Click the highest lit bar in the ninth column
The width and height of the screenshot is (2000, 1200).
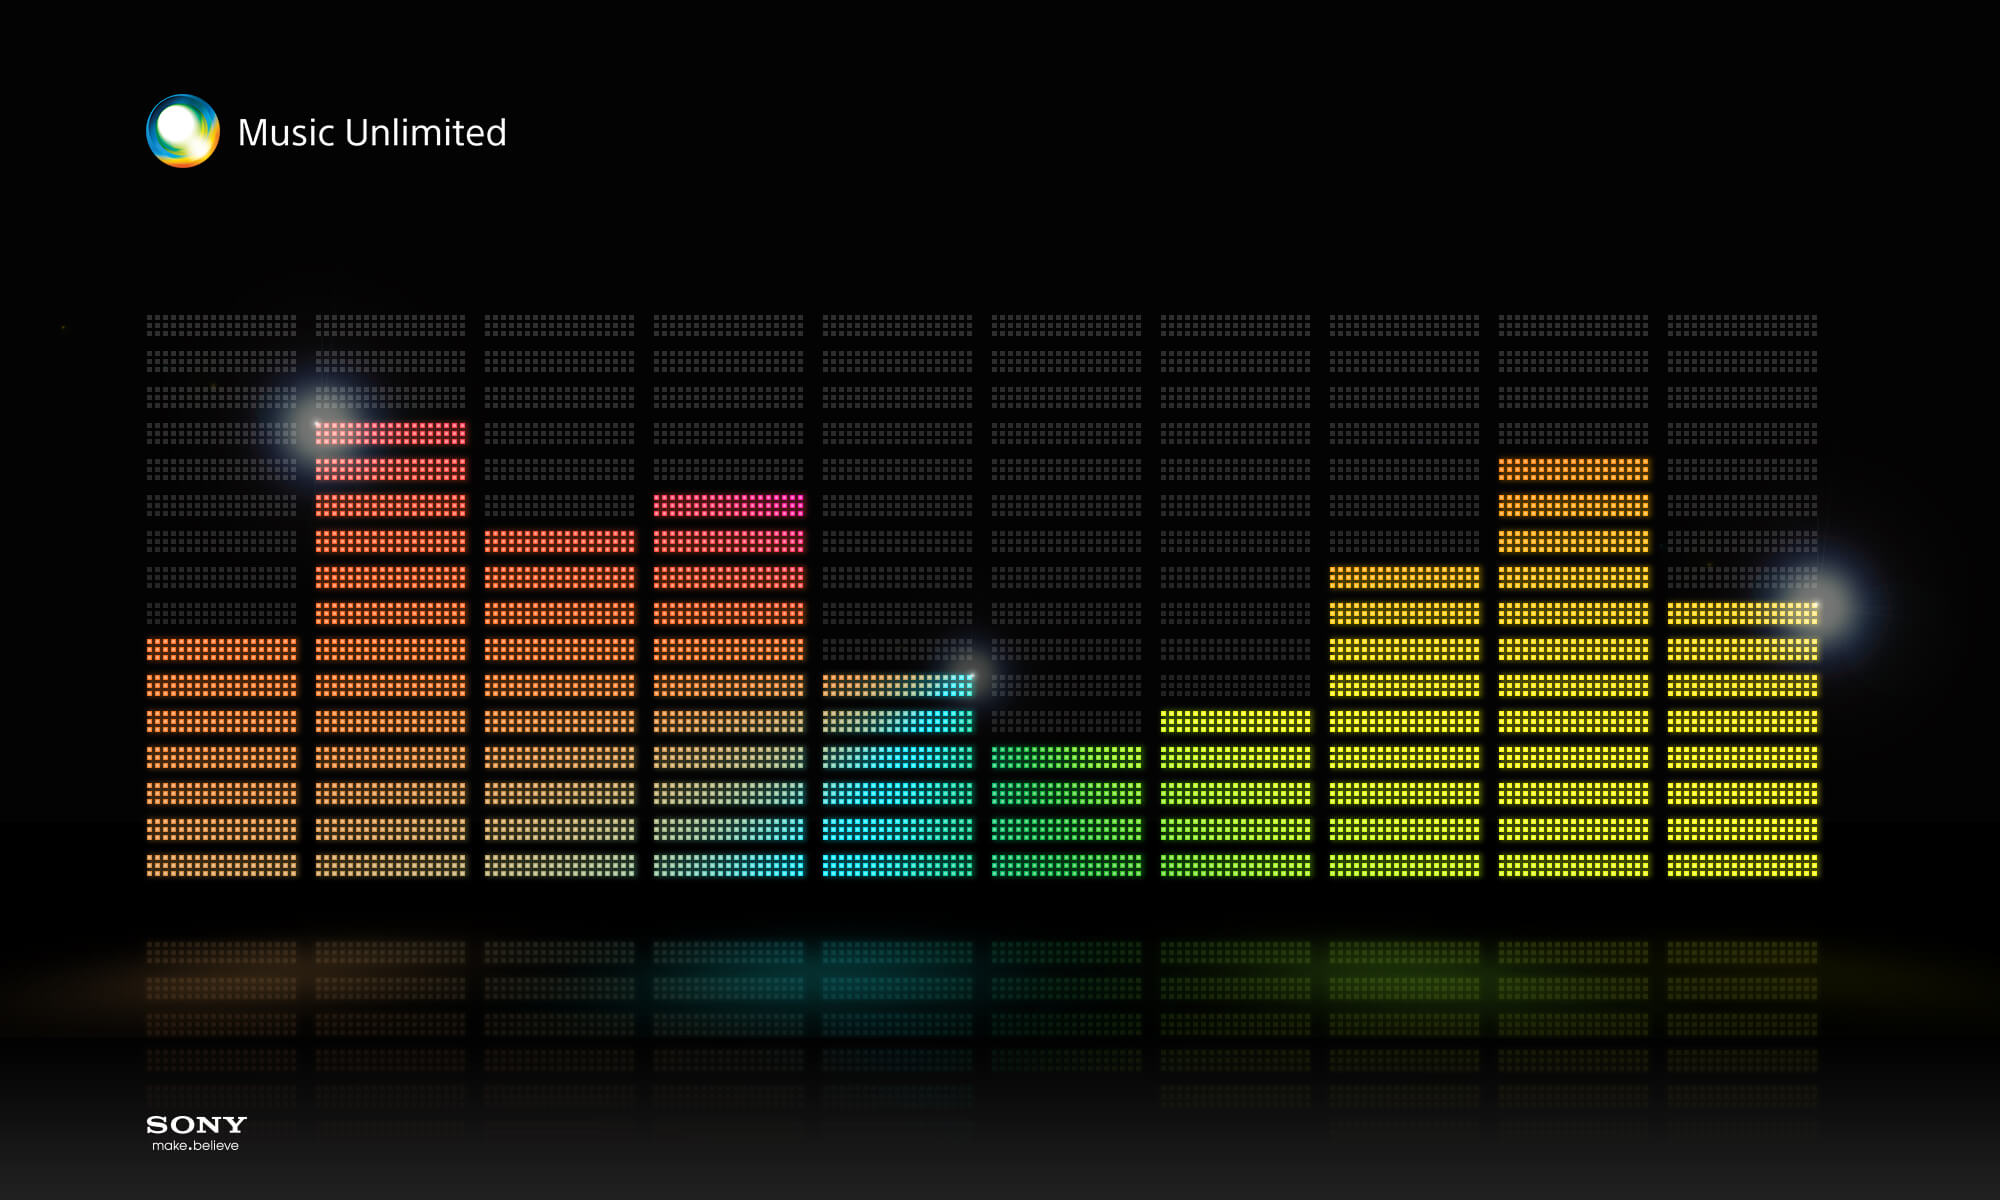pyautogui.click(x=1573, y=469)
